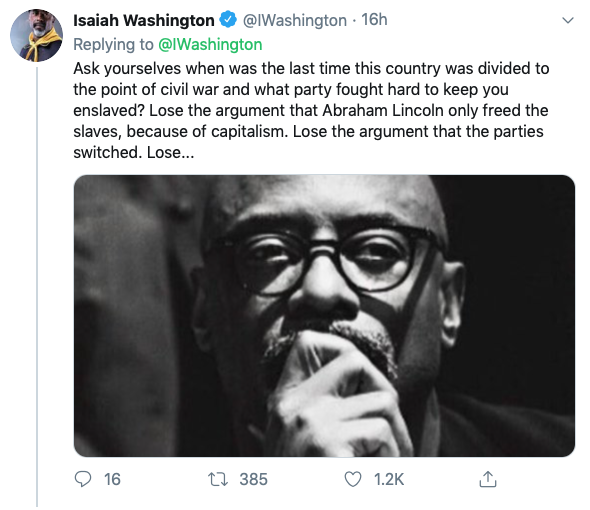Open Isaiah Washington's profile avatar
The width and height of the screenshot is (590, 510).
(x=36, y=35)
